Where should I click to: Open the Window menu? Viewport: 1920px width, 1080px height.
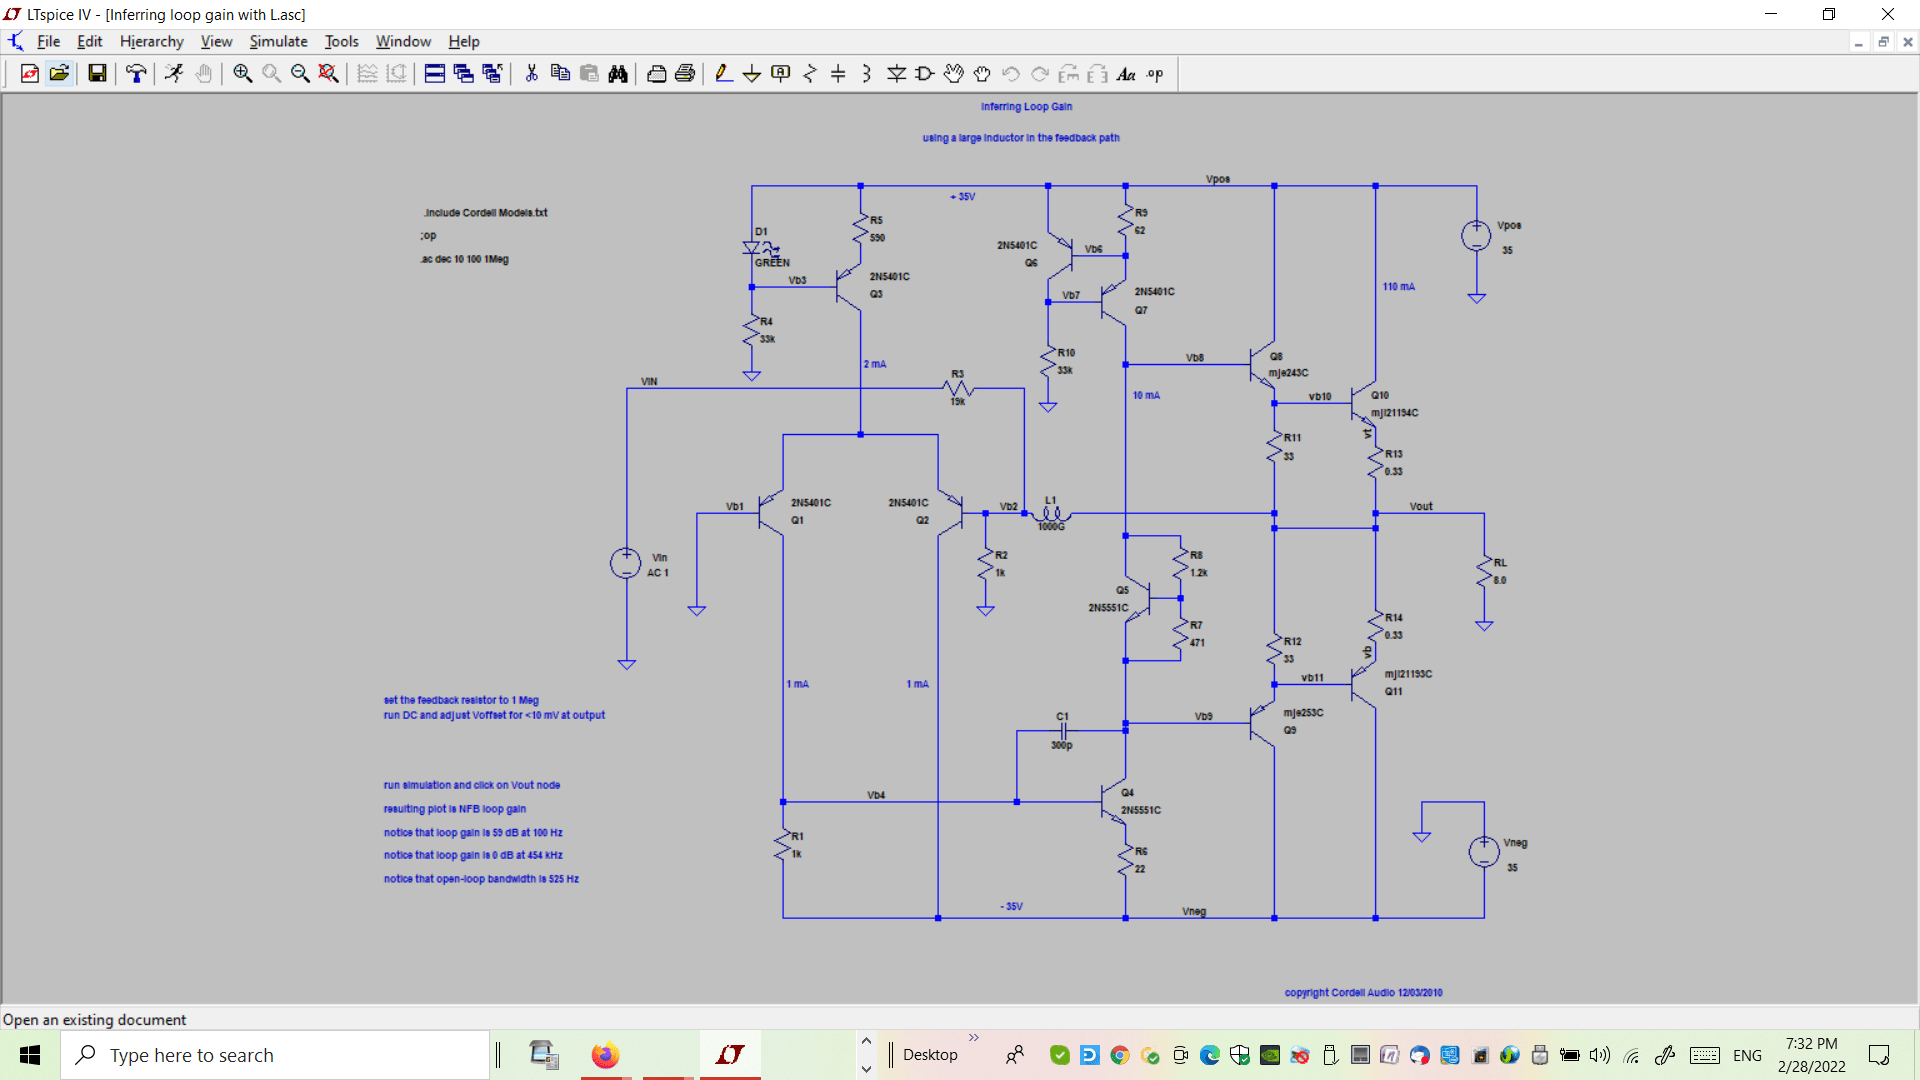tap(403, 41)
